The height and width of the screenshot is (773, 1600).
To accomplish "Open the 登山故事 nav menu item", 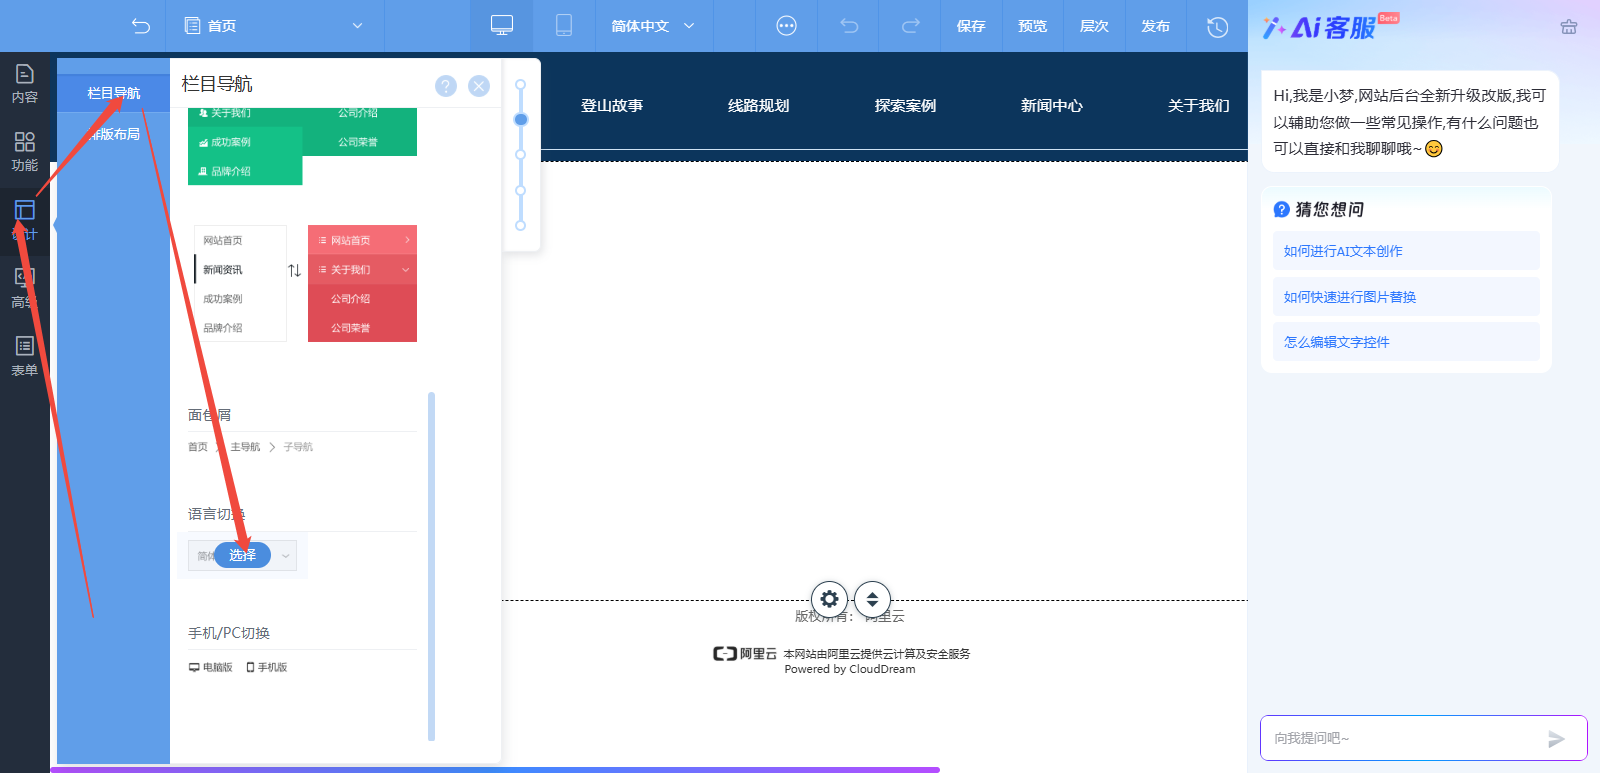I will tap(612, 106).
